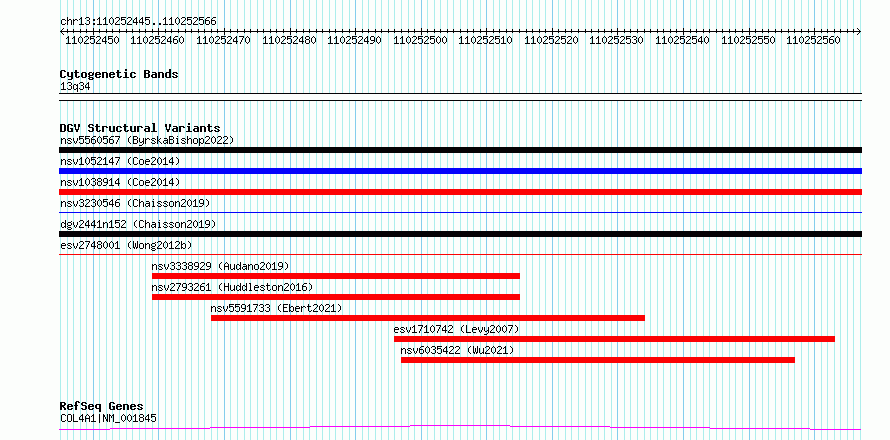Click the nsv1038914 (Coe2014) label

point(120,182)
